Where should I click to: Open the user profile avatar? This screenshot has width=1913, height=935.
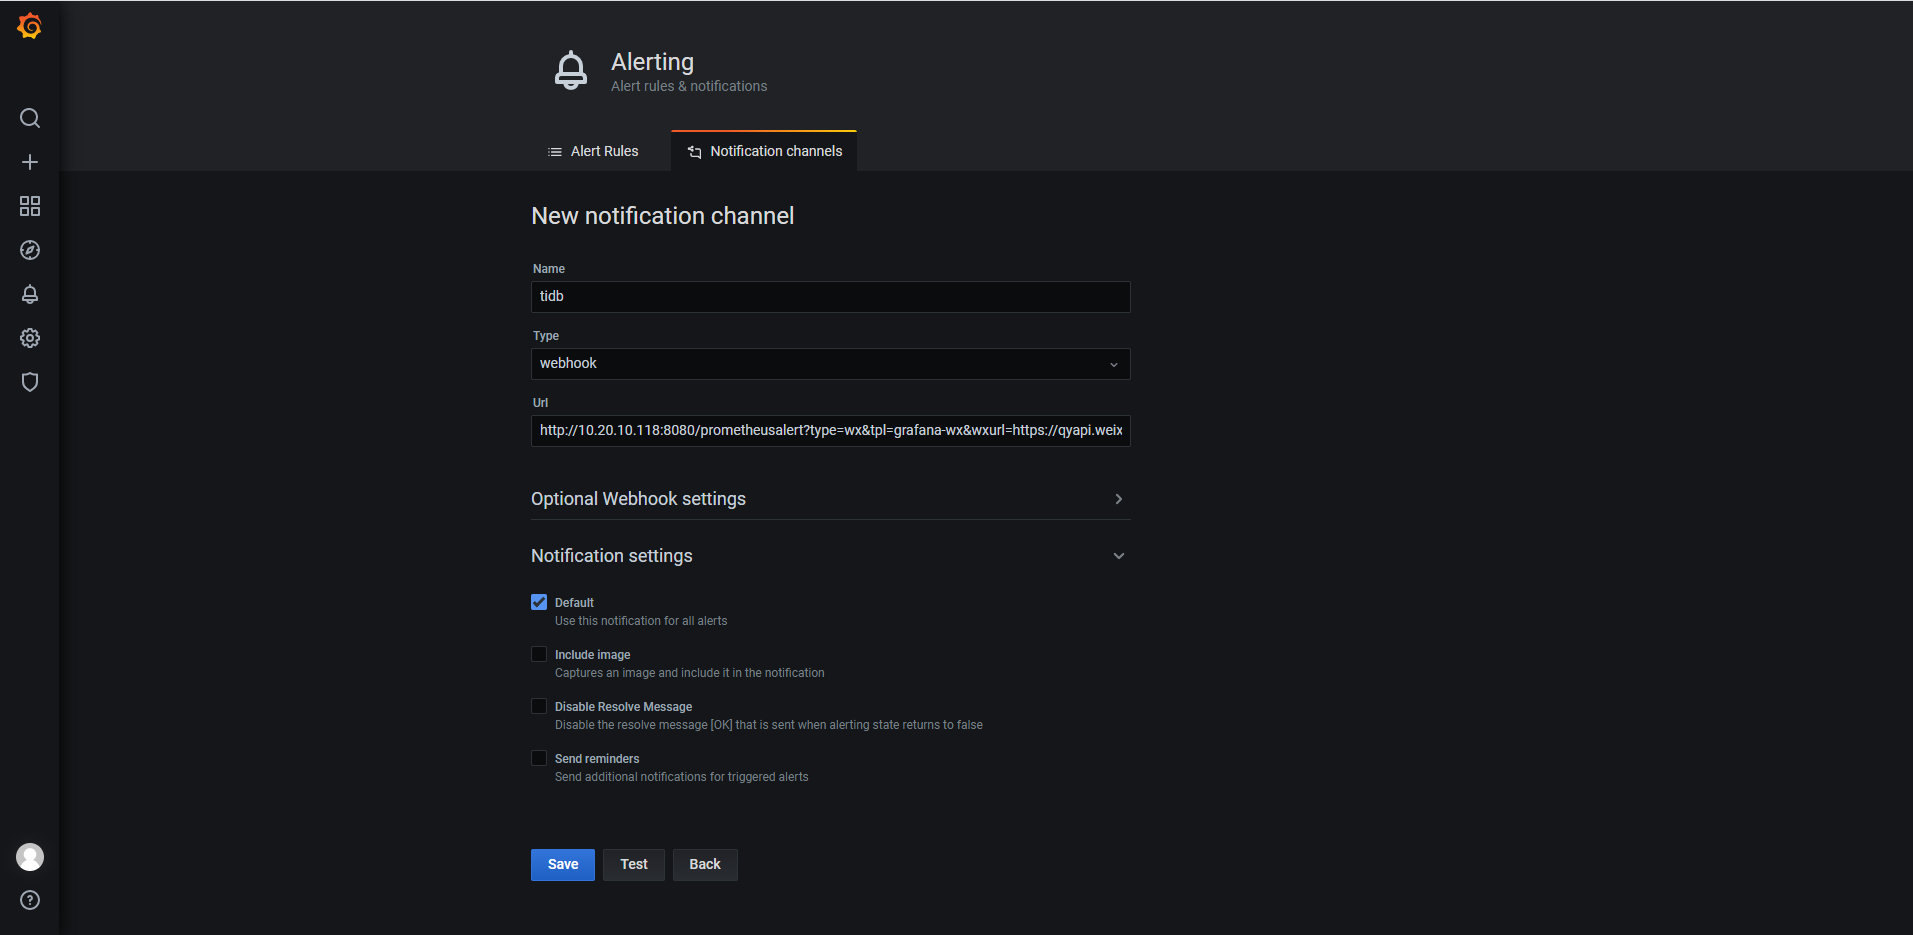coord(30,857)
